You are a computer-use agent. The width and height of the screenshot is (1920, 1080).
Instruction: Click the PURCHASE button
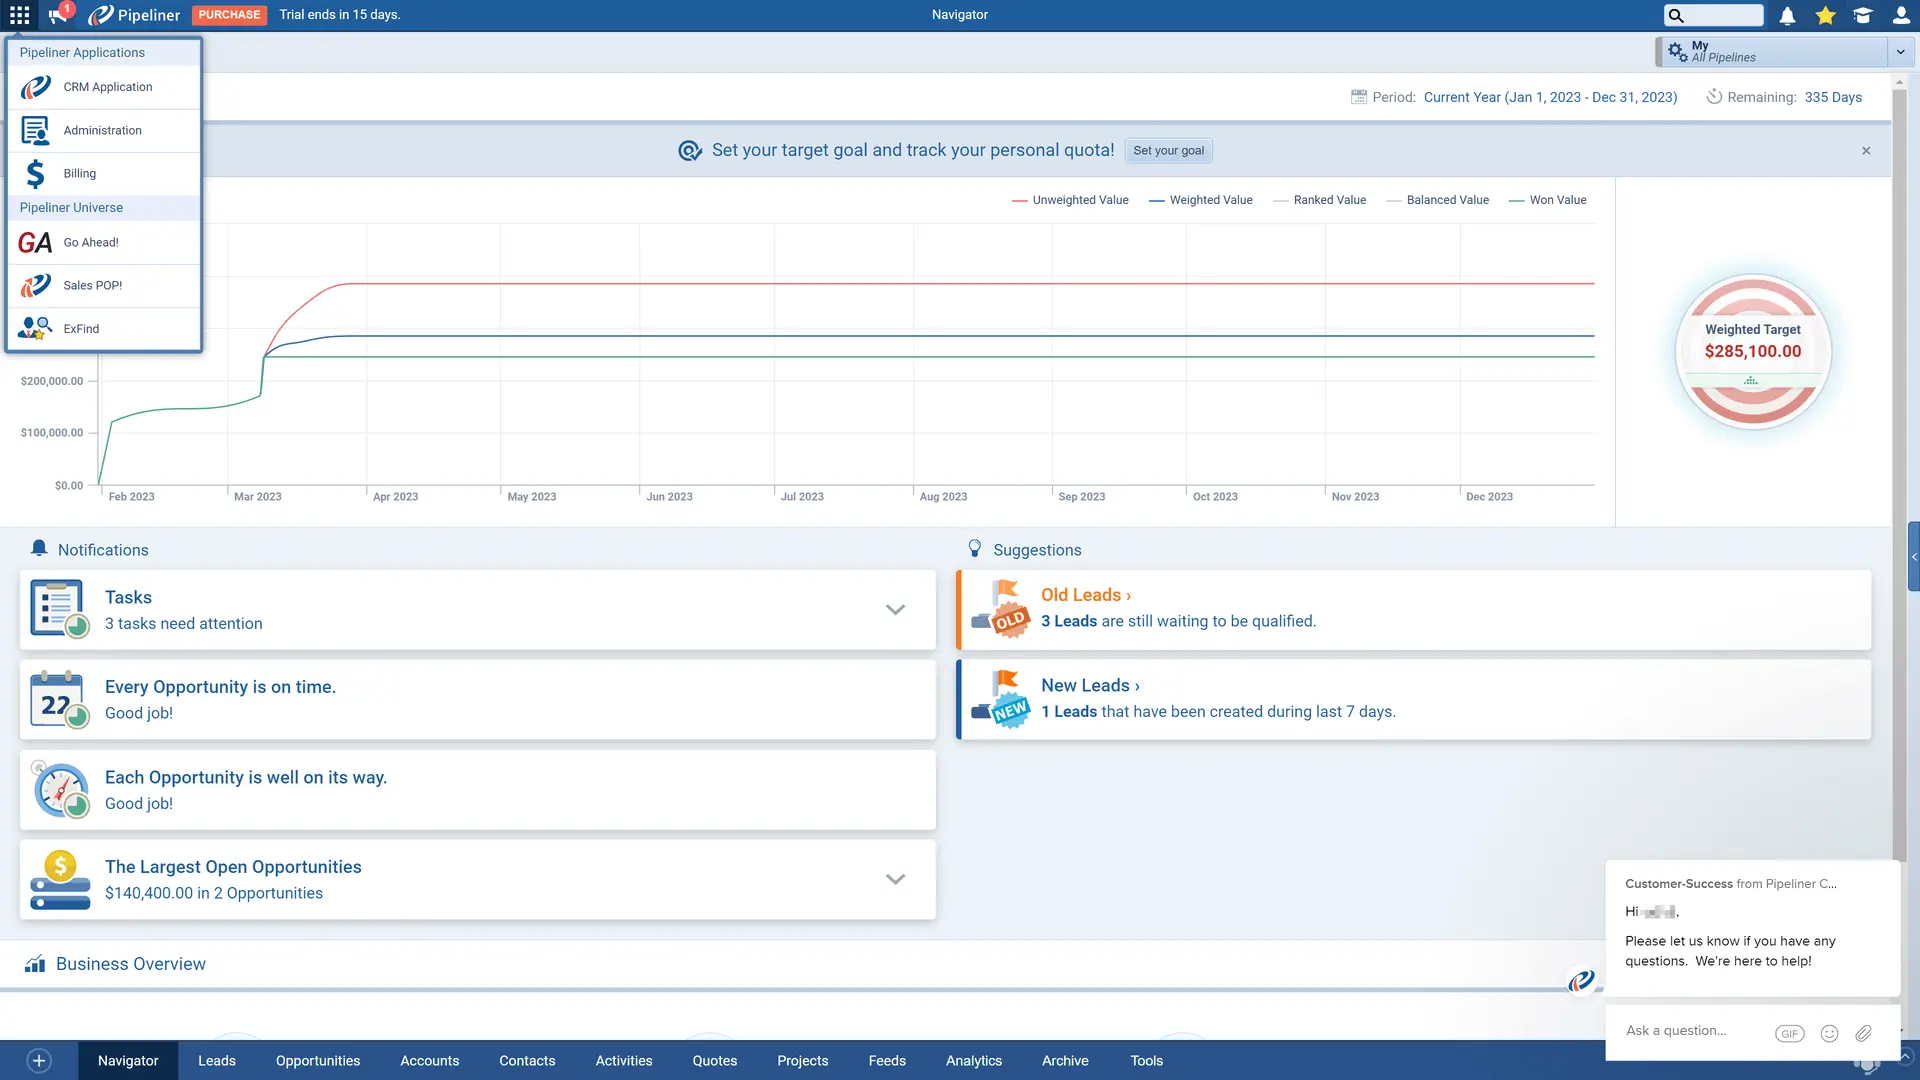point(229,15)
